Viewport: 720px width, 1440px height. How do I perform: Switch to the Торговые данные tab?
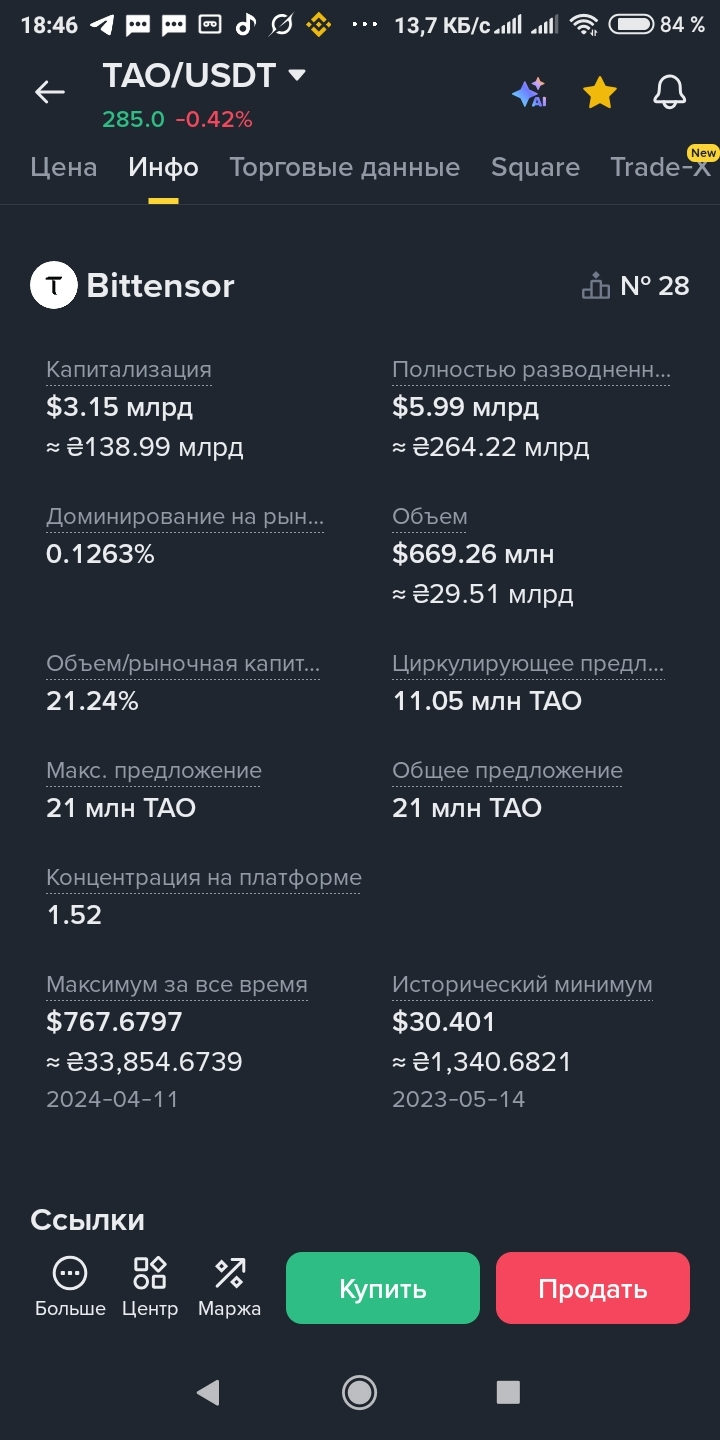pyautogui.click(x=345, y=167)
